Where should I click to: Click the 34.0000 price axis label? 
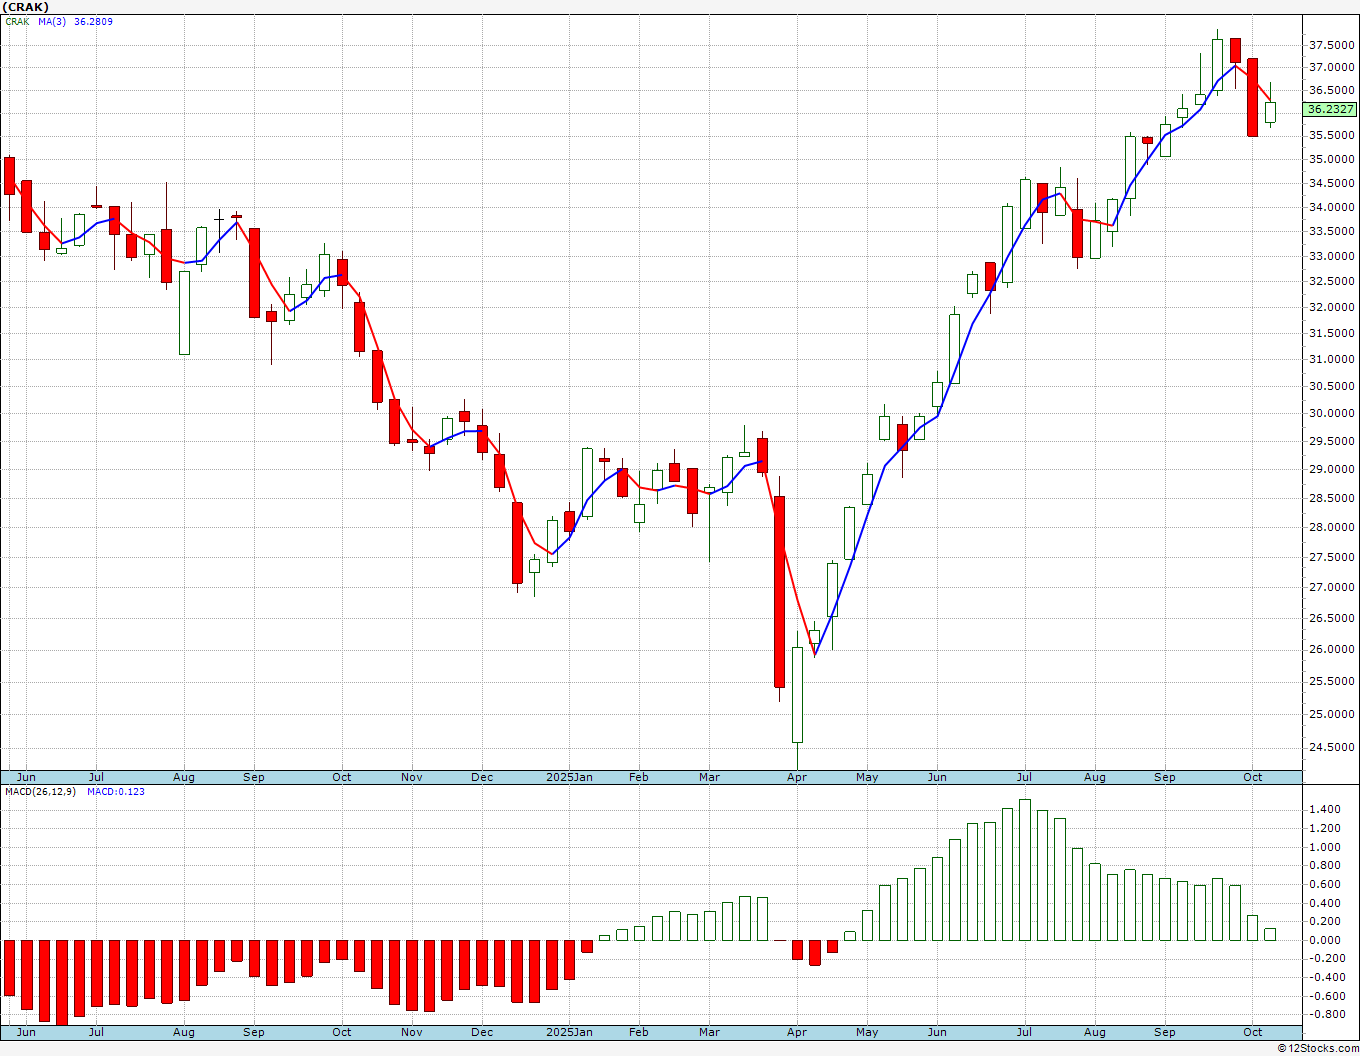click(1331, 207)
